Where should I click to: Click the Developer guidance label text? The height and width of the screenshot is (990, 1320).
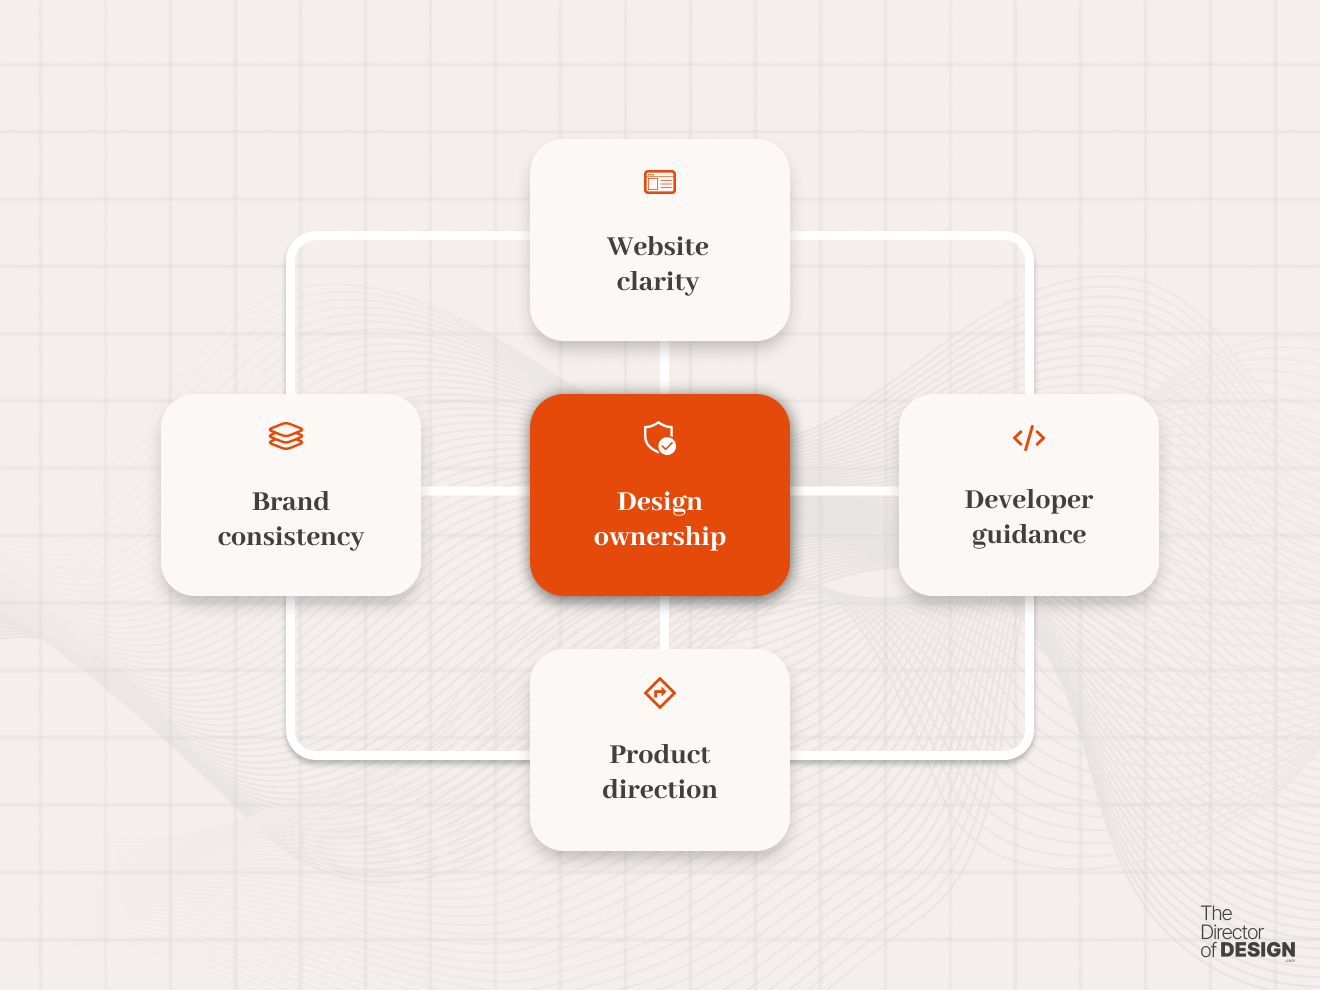tap(1028, 517)
